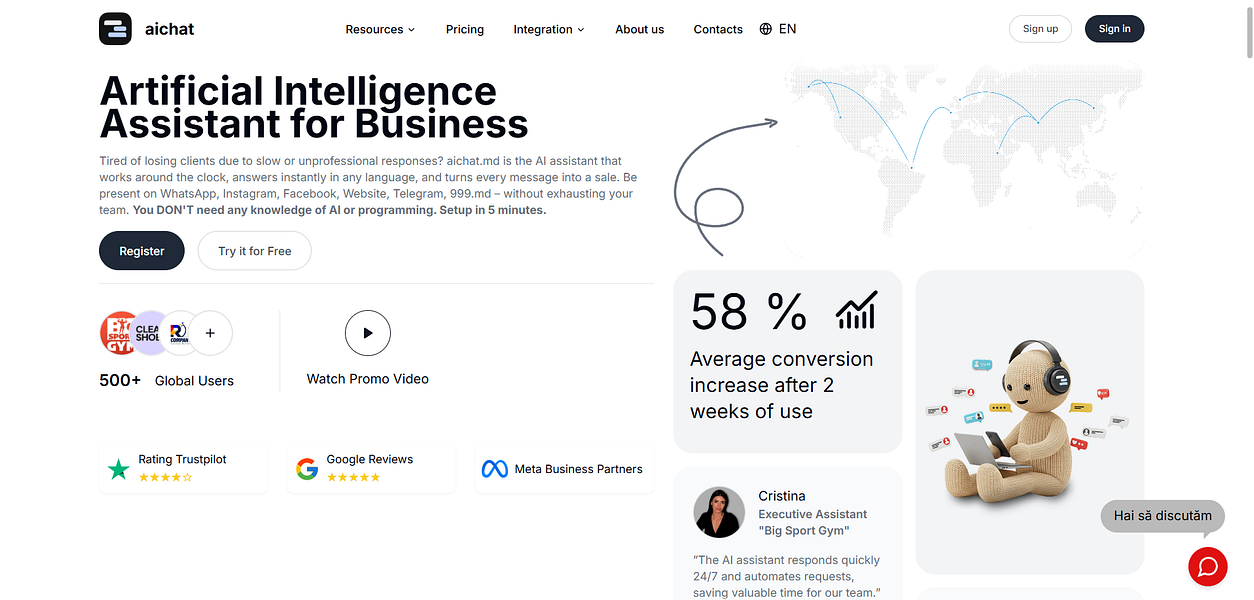Open the About us page
1254x600 pixels.
click(x=640, y=29)
